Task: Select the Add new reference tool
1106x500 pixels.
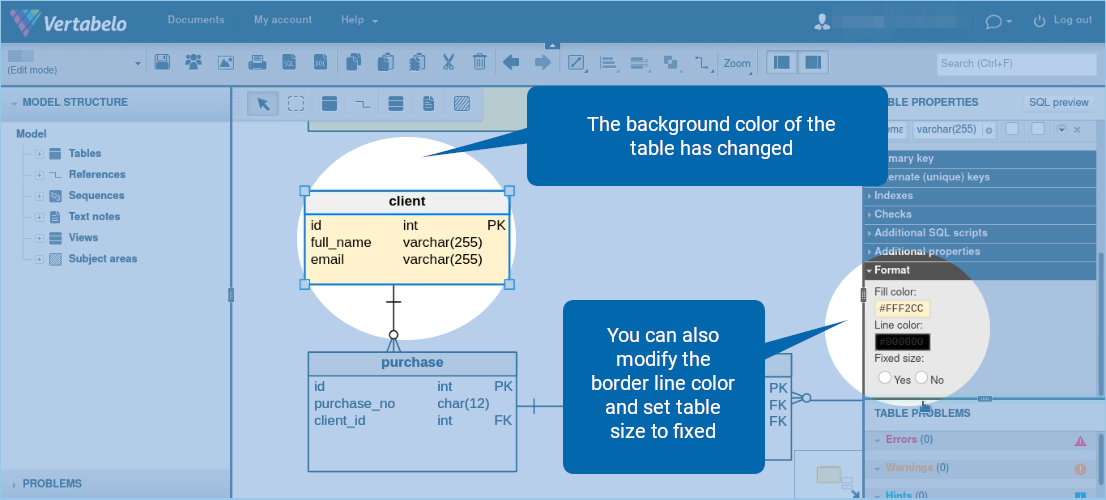Action: [363, 104]
